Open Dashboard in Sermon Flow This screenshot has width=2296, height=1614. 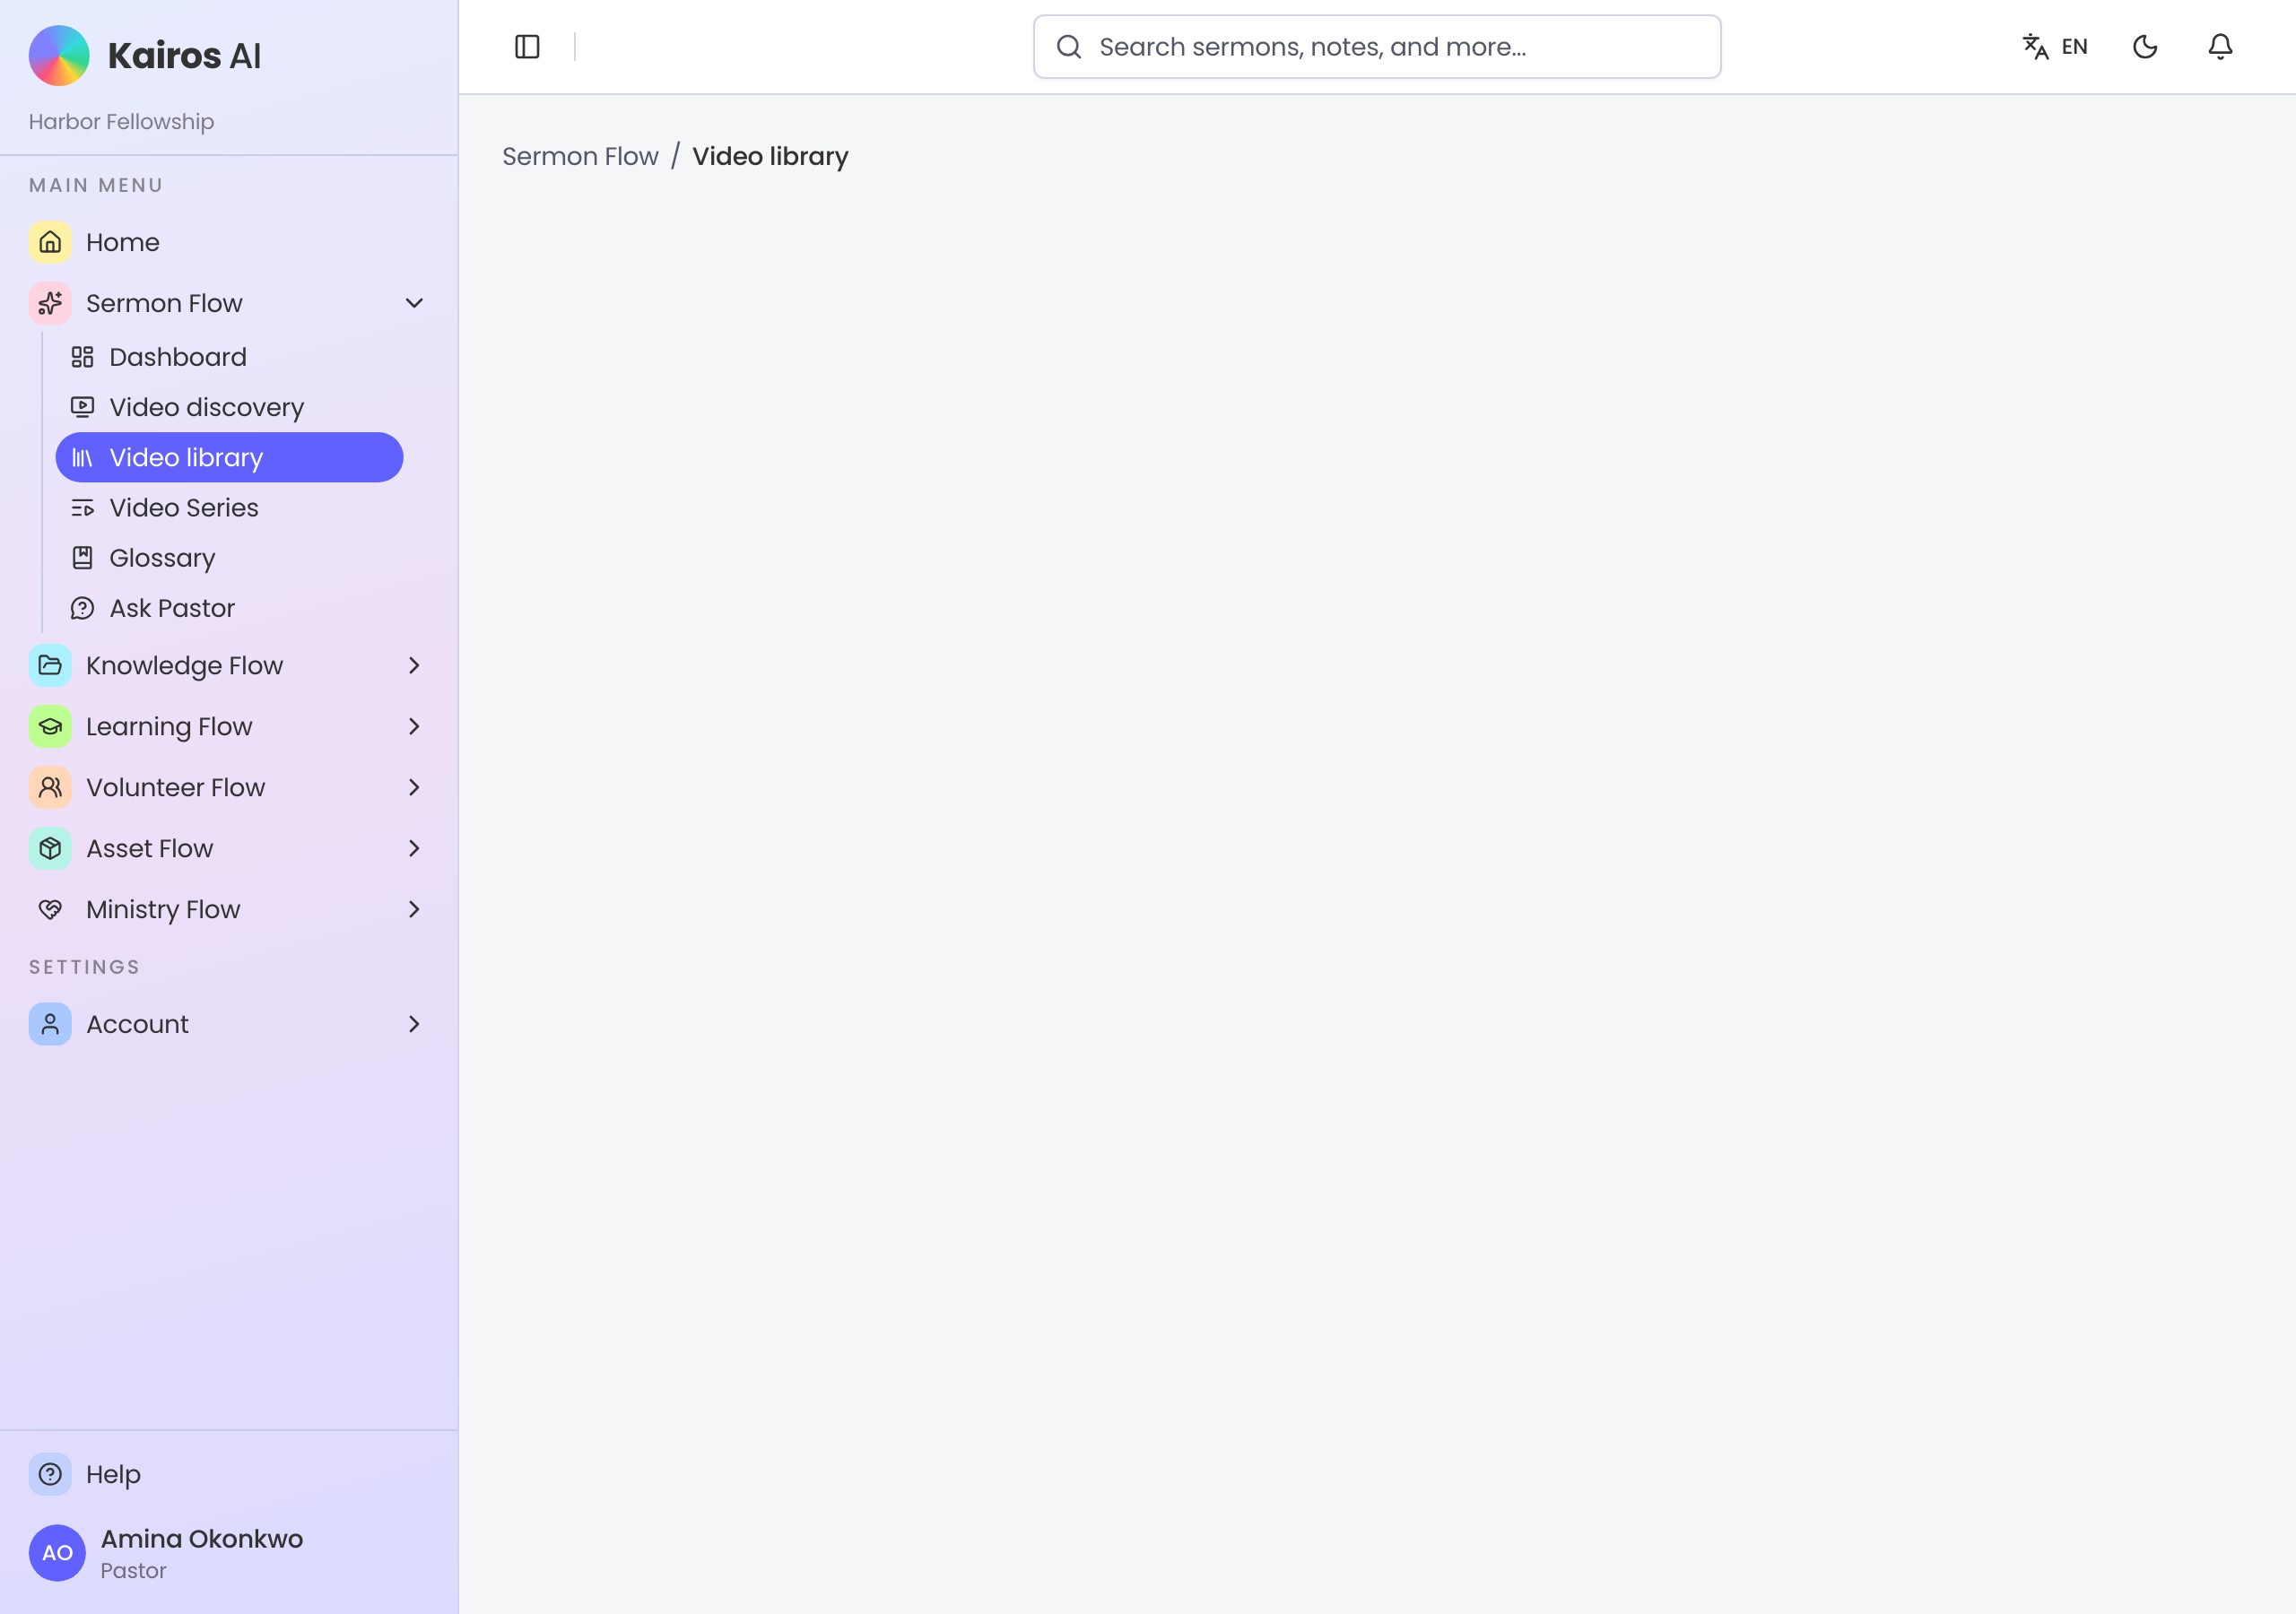coord(229,358)
